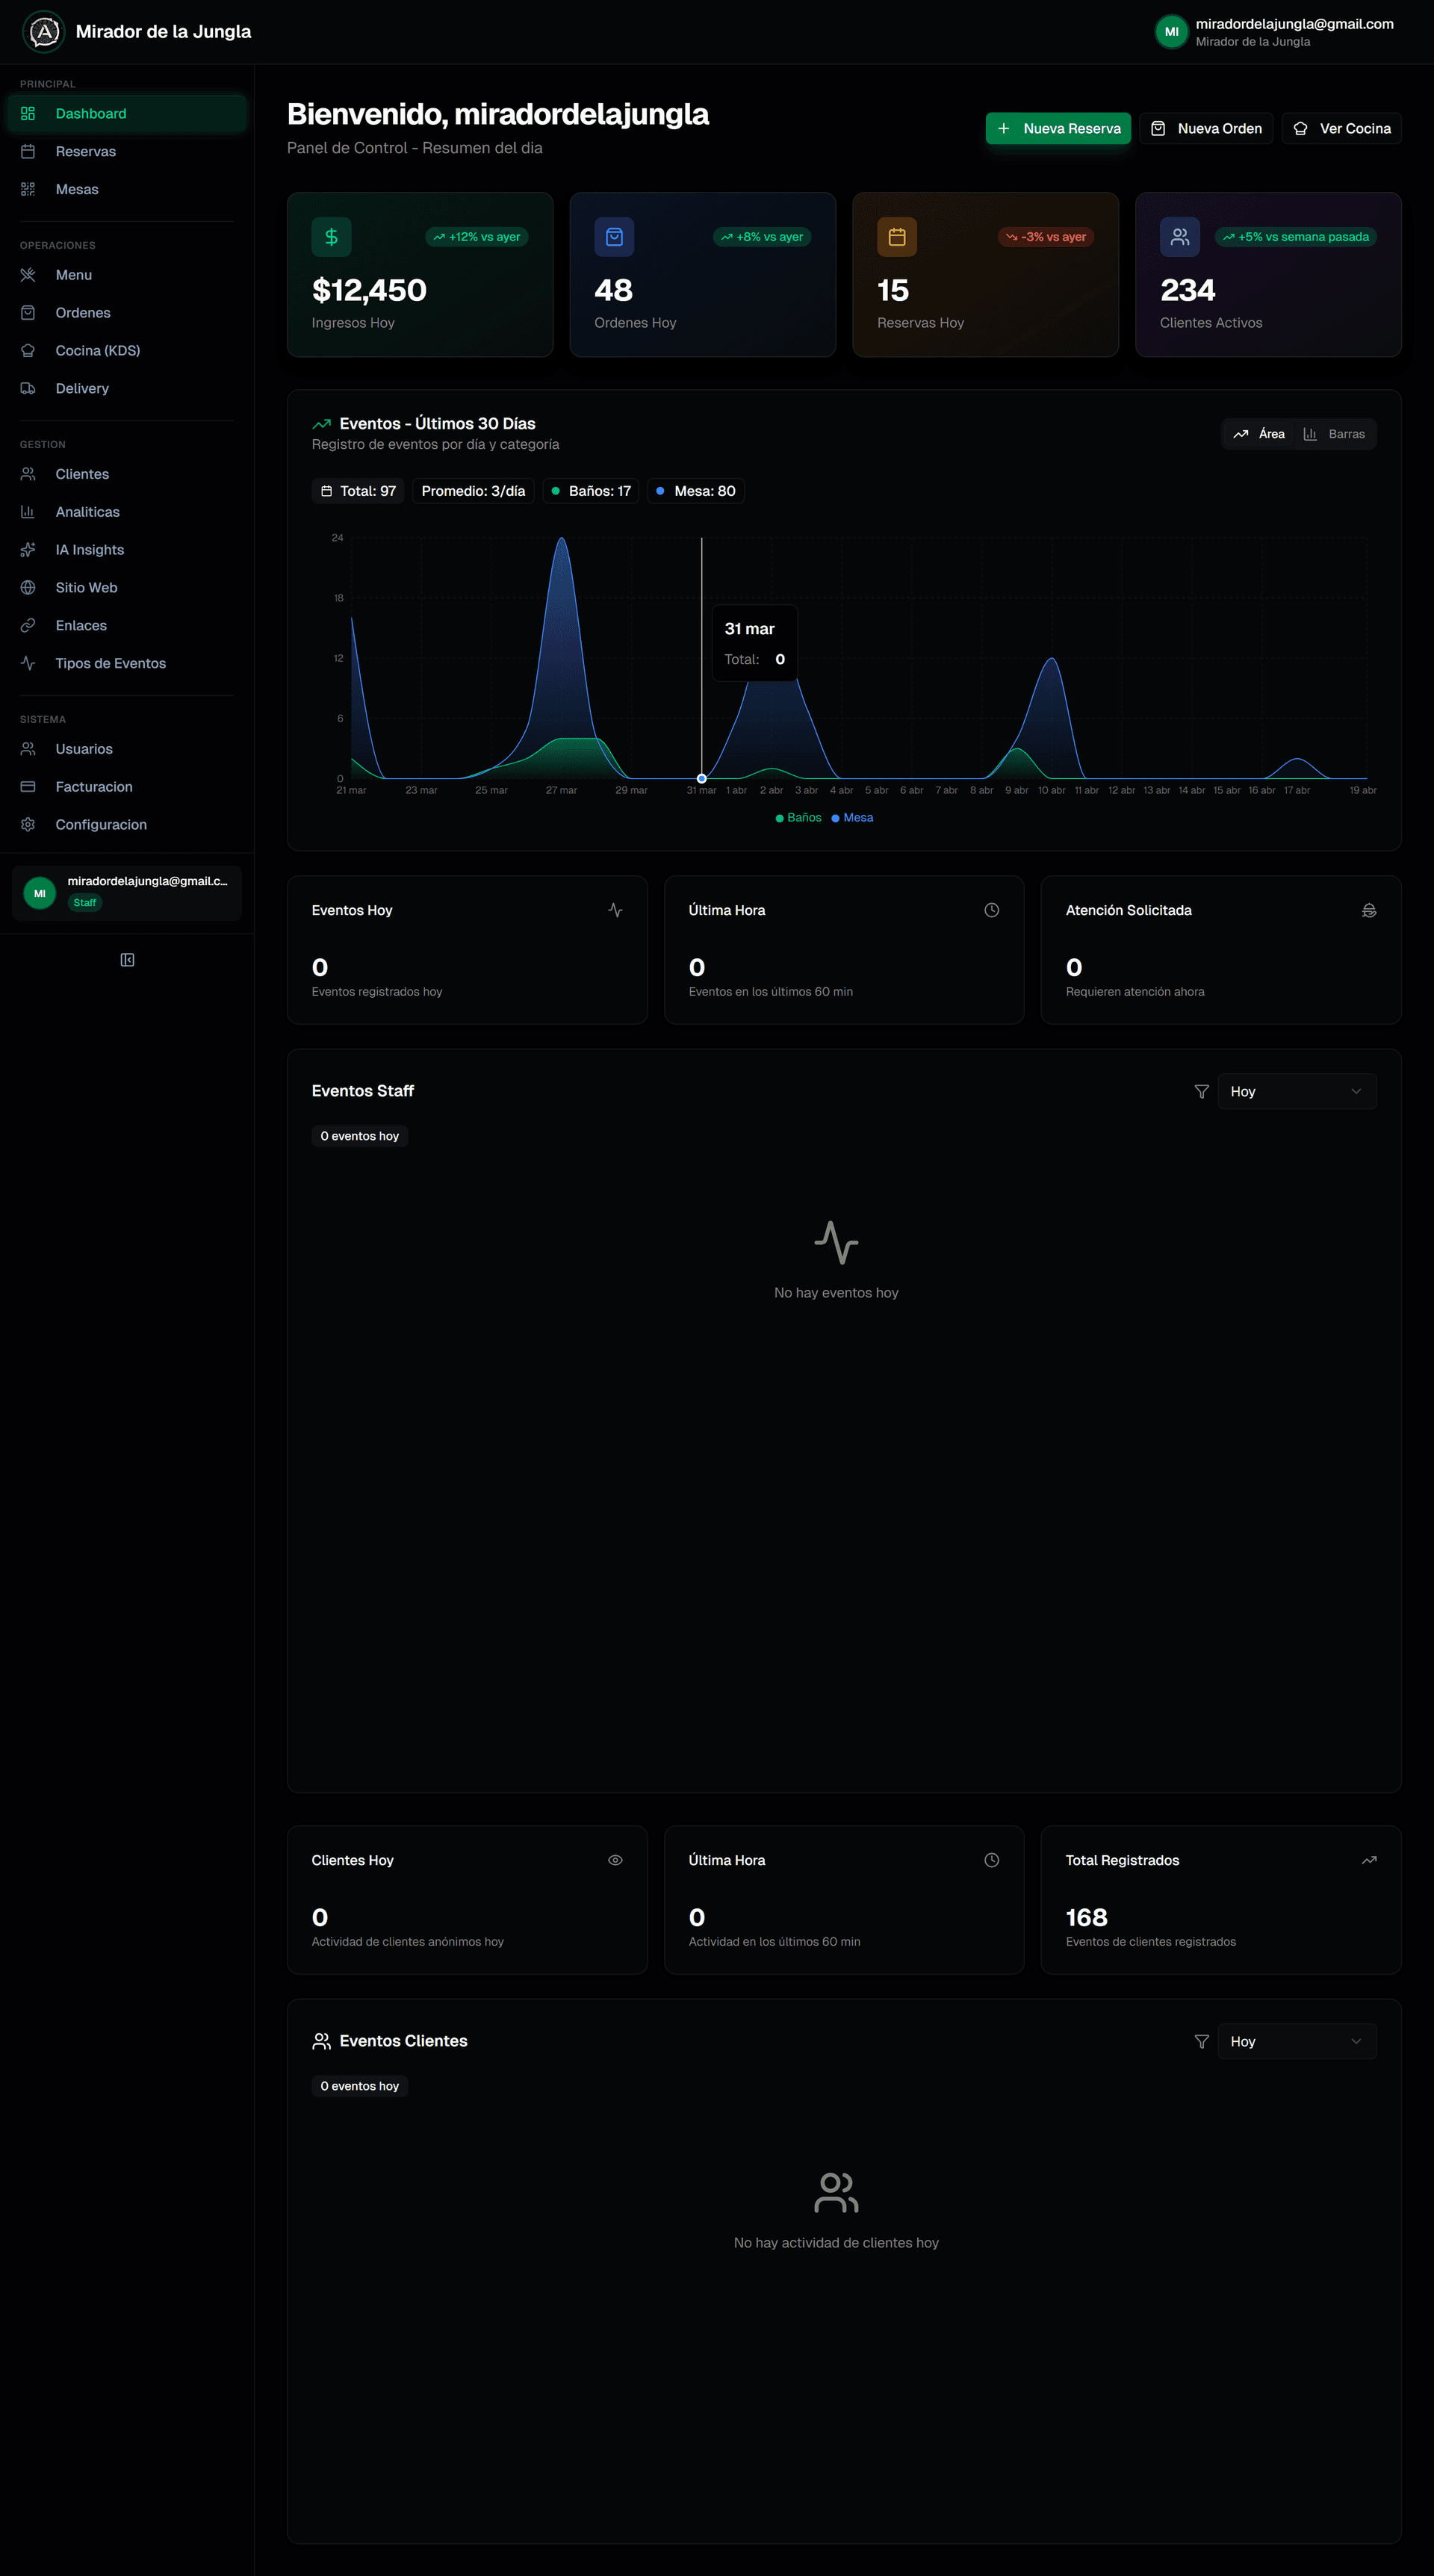Open Configuracion in the sidebar
The width and height of the screenshot is (1434, 2576).
coord(127,825)
